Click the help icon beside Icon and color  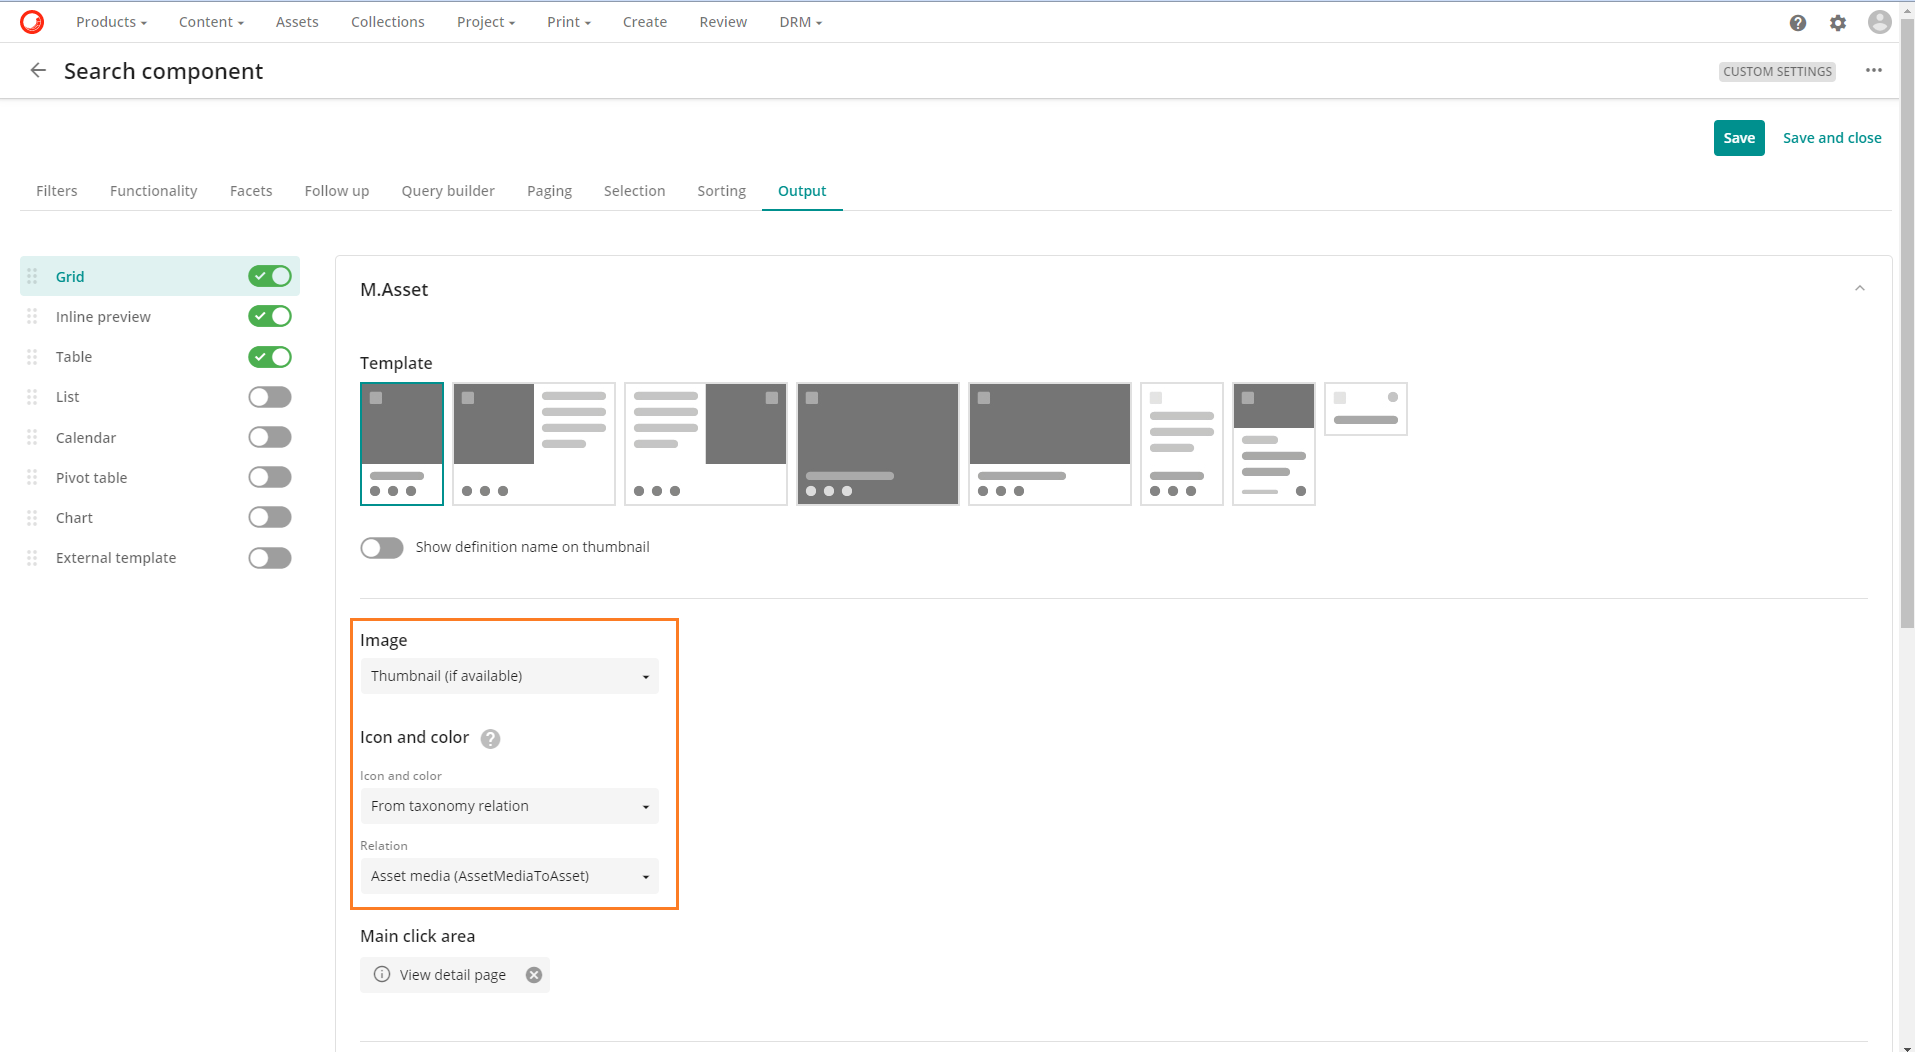(x=490, y=739)
